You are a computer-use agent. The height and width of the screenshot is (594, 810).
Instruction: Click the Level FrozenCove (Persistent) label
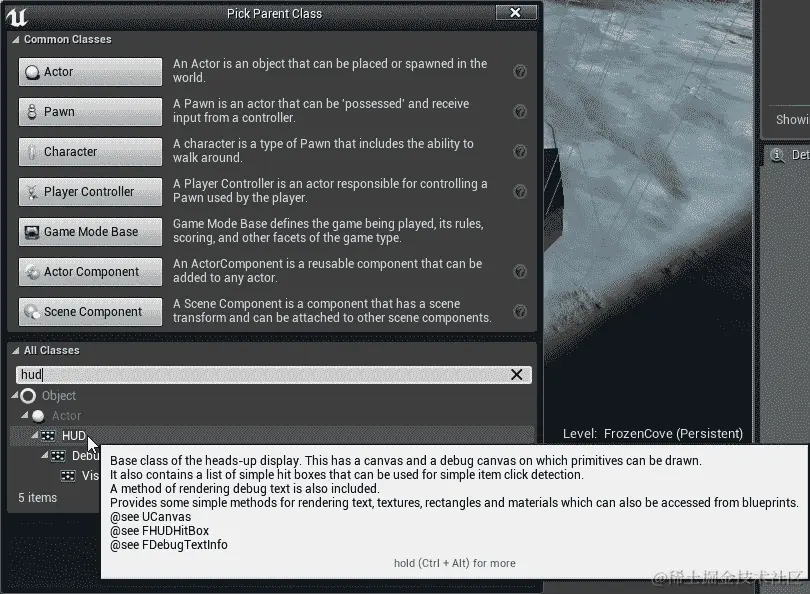coord(653,434)
